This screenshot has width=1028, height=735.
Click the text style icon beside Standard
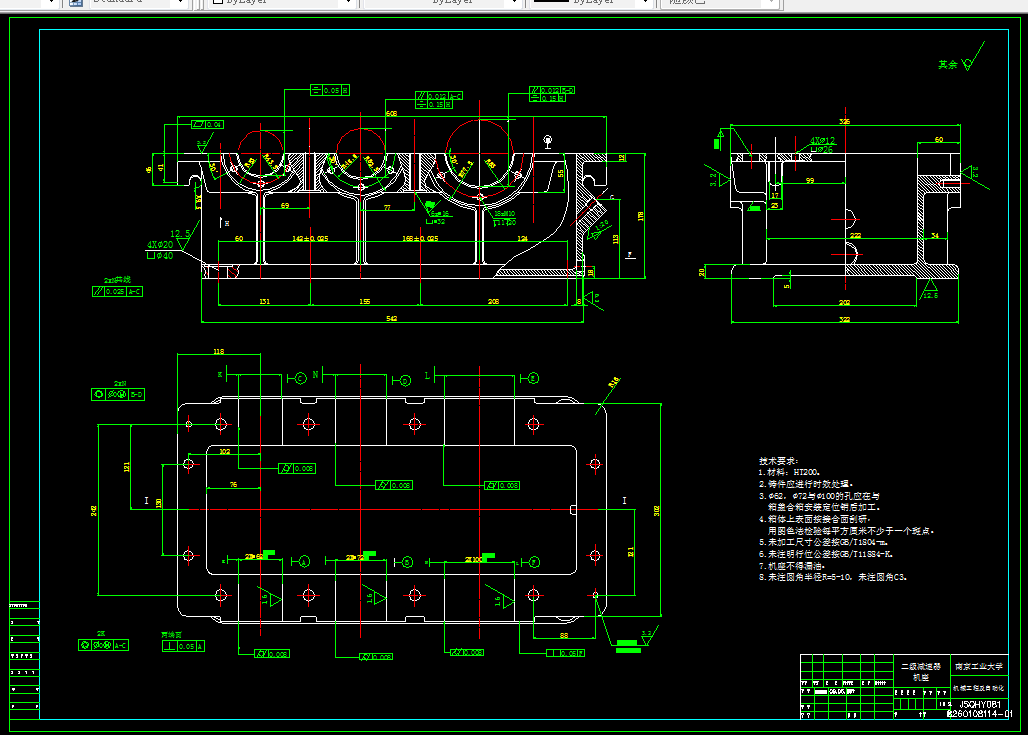76,2
